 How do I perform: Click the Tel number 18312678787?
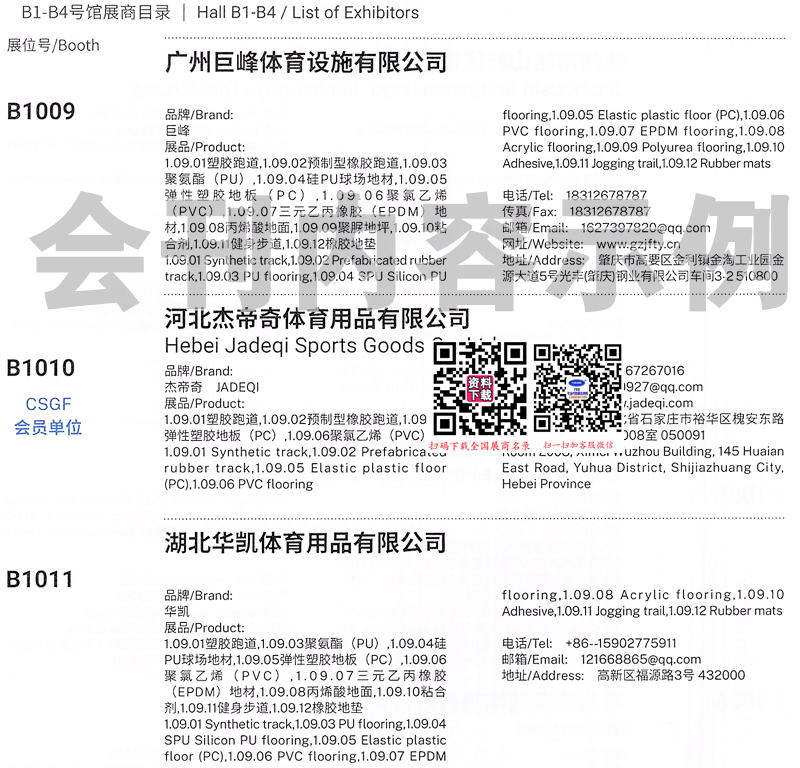click(x=606, y=195)
